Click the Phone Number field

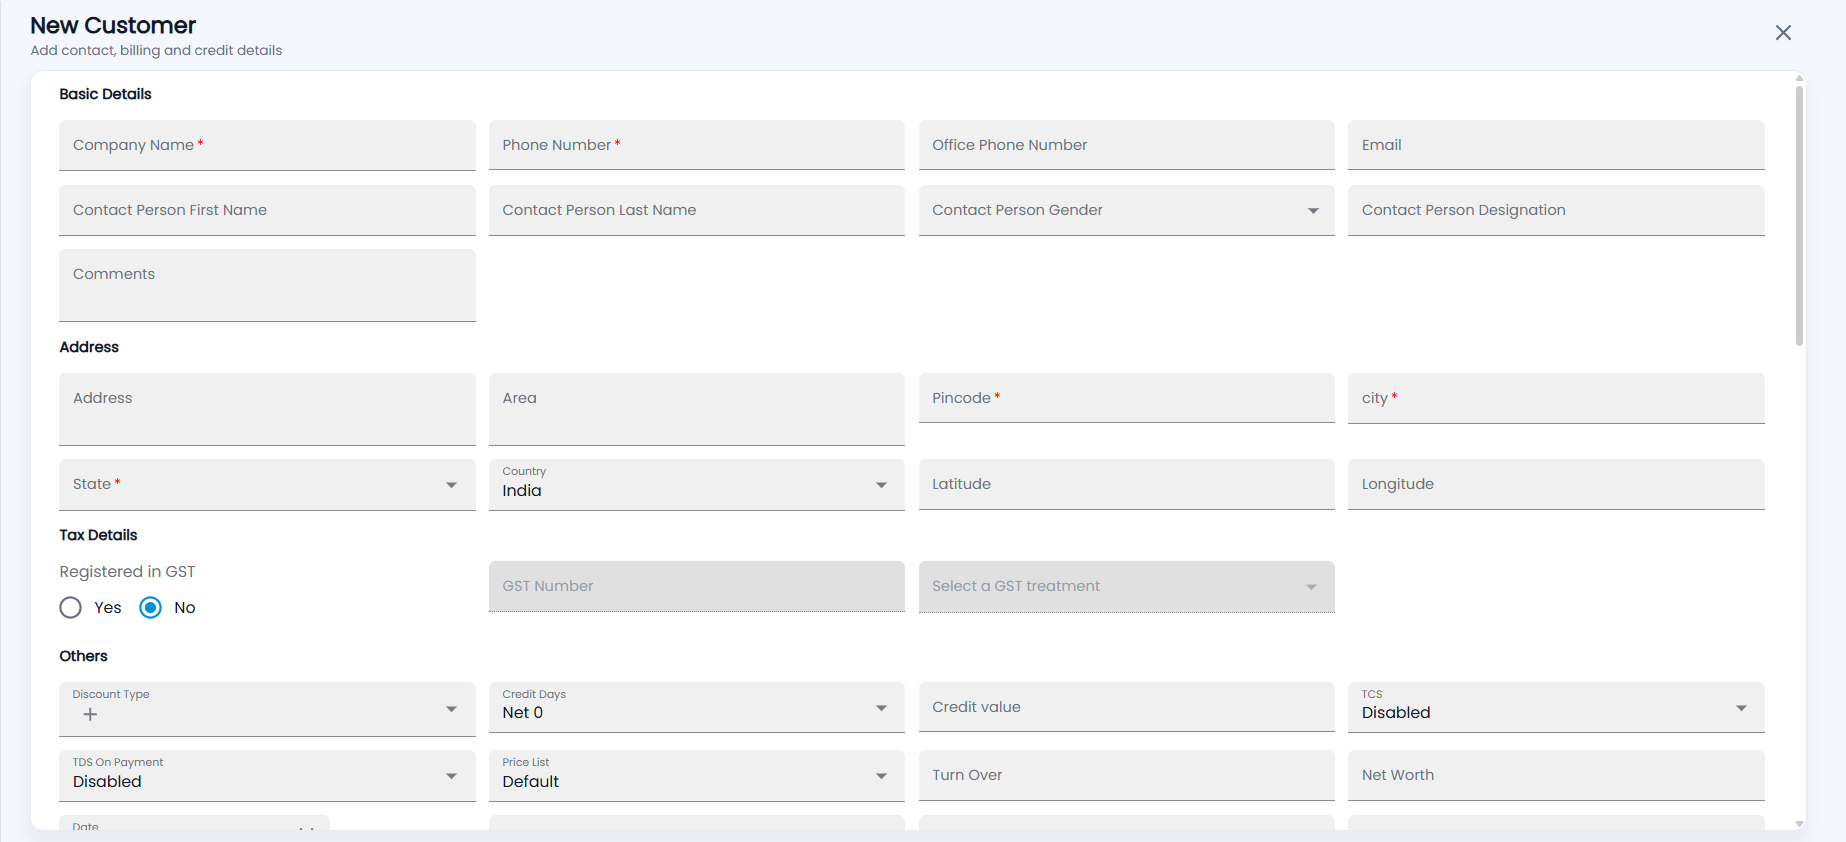click(697, 145)
